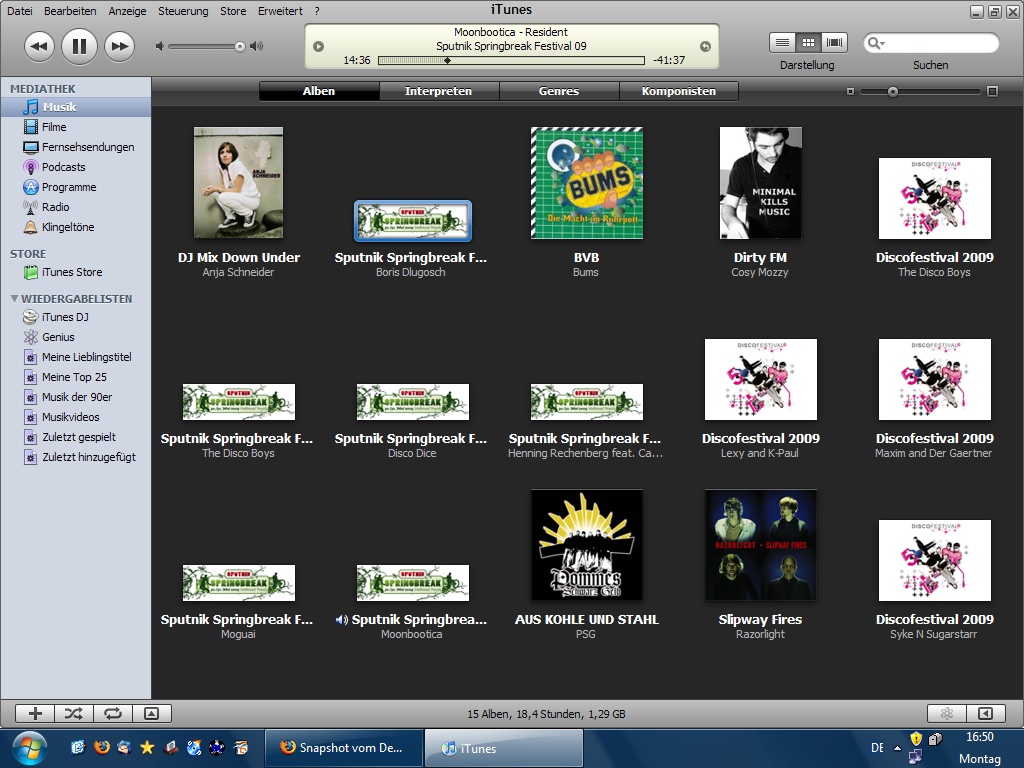Skip to the next track
The image size is (1024, 768).
pos(119,46)
